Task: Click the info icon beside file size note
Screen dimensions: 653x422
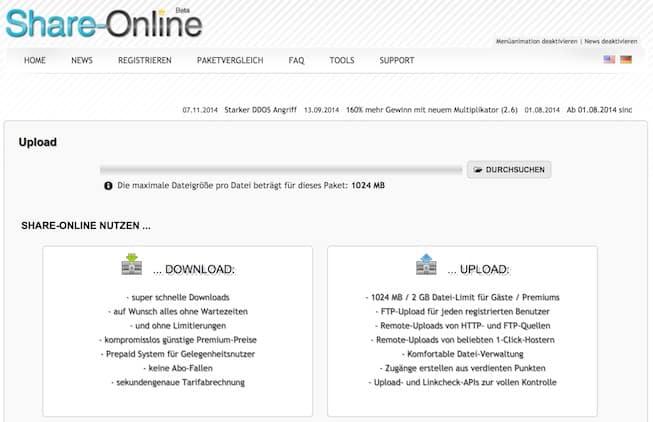Action: click(x=108, y=186)
